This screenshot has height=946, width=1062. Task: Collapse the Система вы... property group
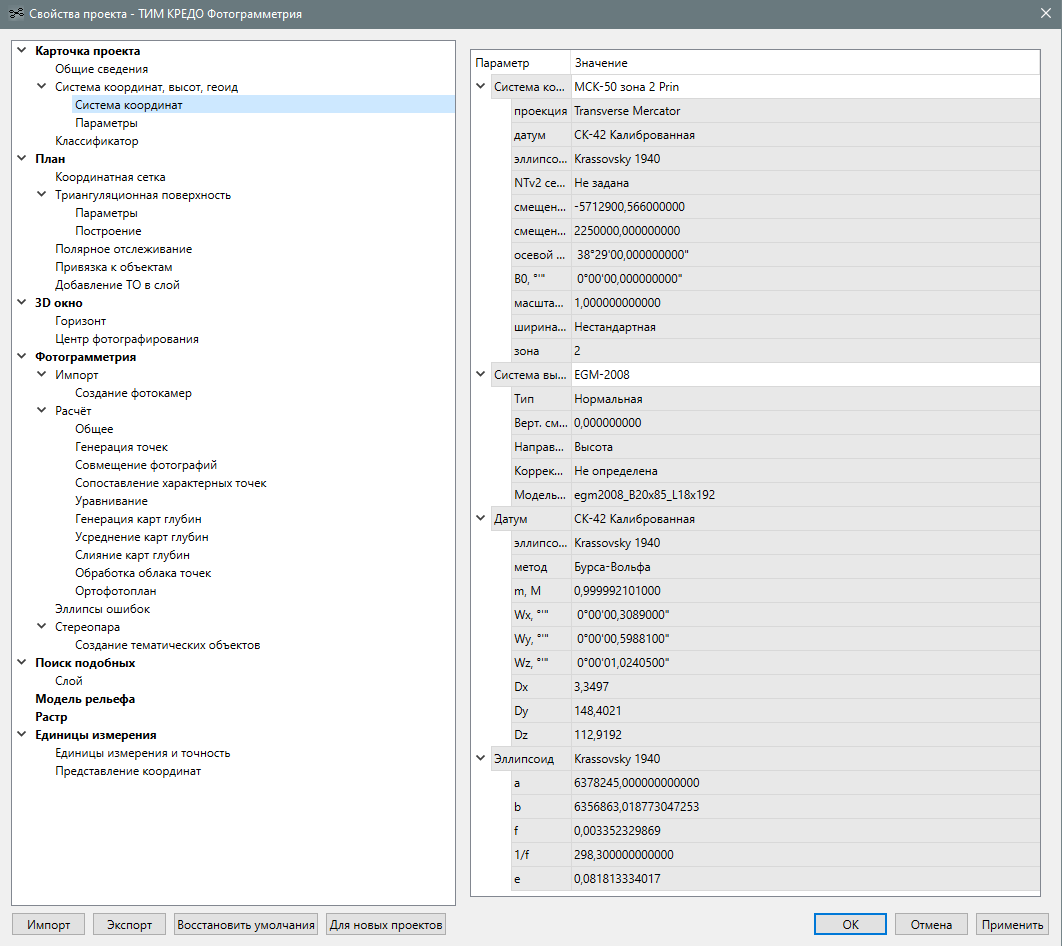480,374
